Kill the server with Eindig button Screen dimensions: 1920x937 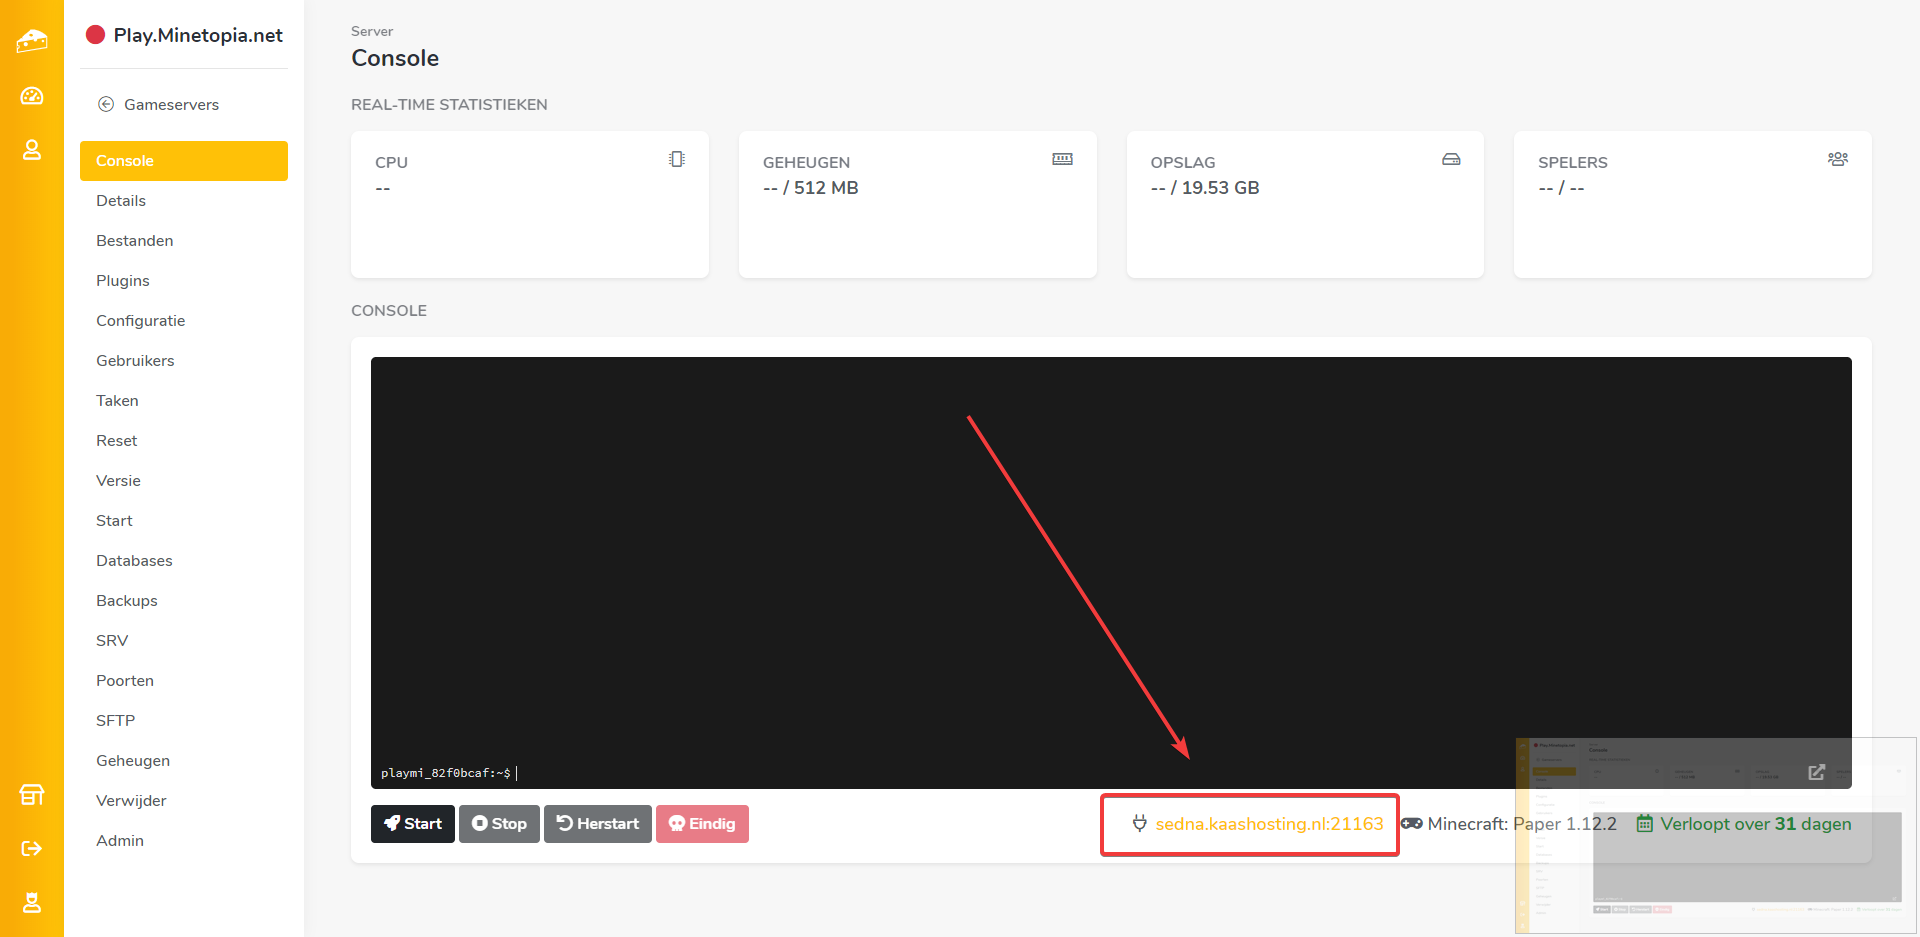(702, 824)
